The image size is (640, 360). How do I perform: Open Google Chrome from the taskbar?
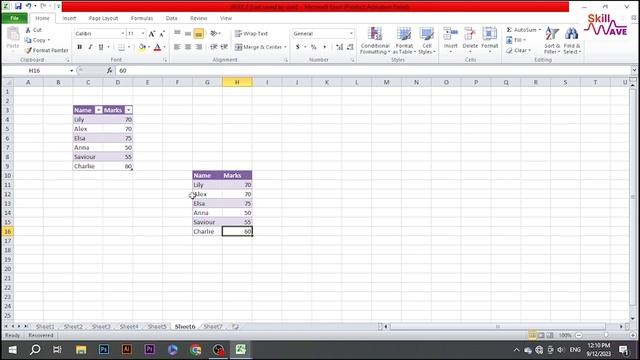(196, 350)
